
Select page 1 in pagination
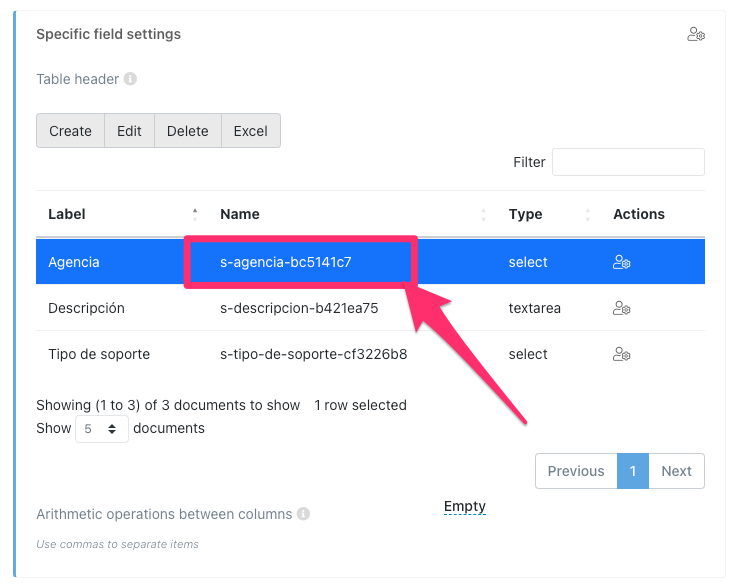coord(633,471)
